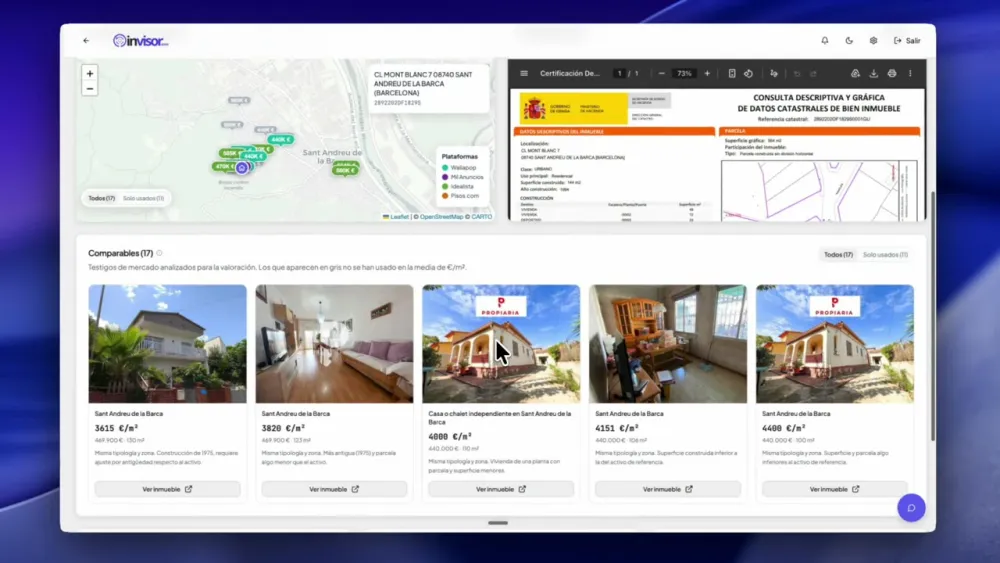
Task: Rotate the PDF counterclockwise
Action: point(749,73)
